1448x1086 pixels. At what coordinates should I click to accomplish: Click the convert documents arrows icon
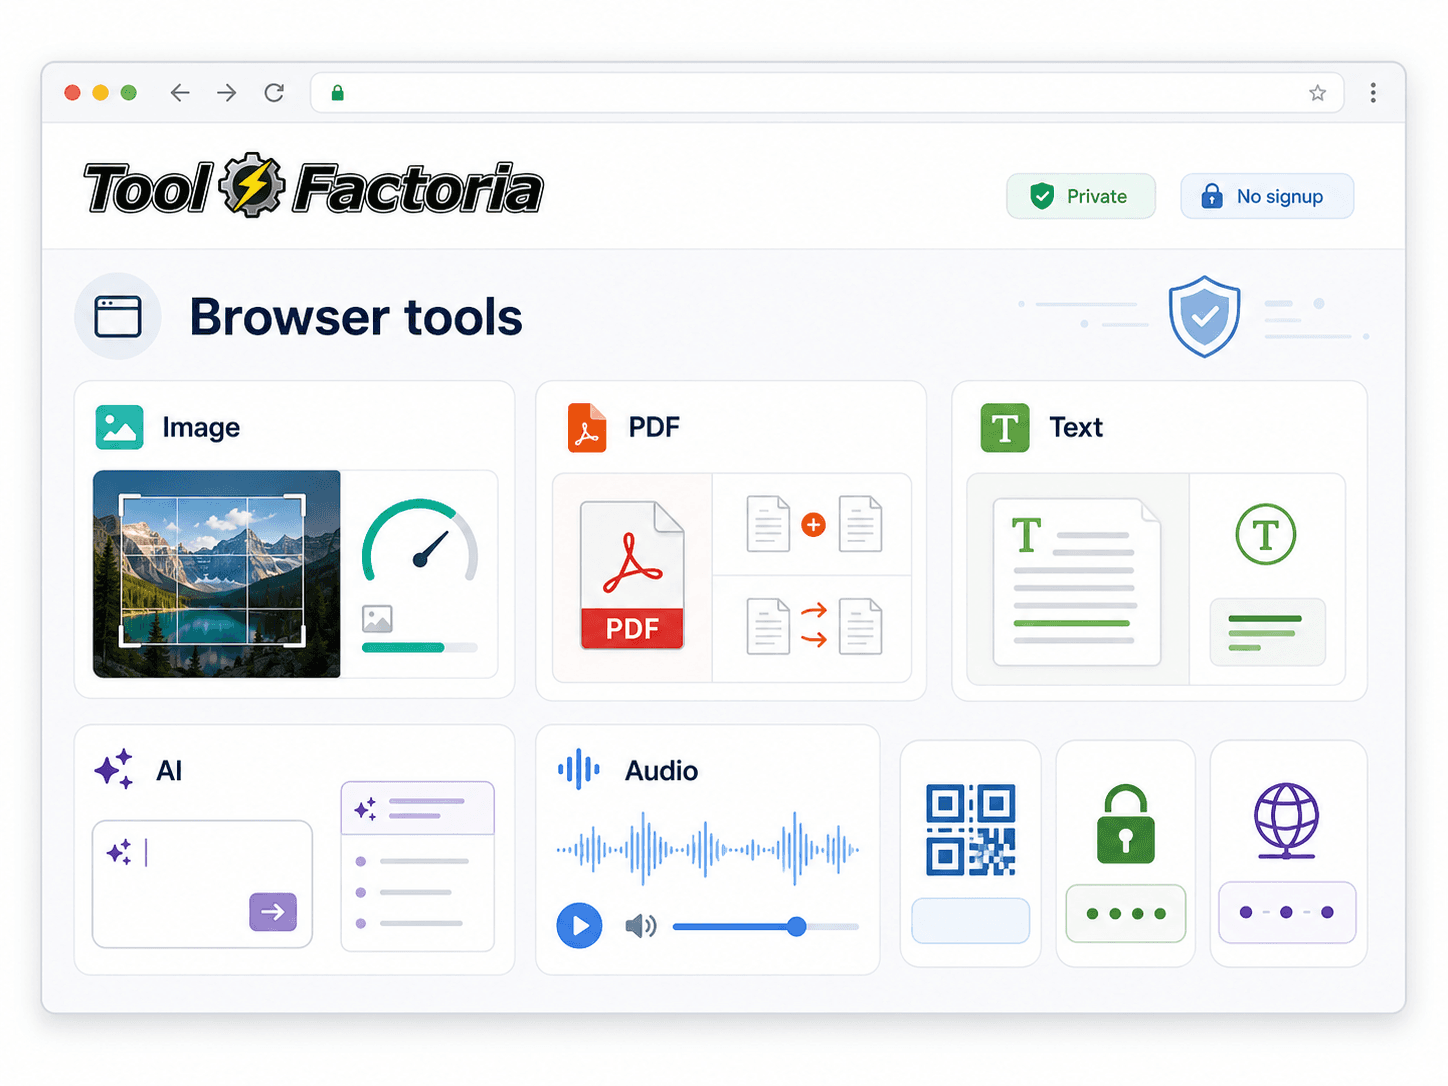(x=814, y=626)
